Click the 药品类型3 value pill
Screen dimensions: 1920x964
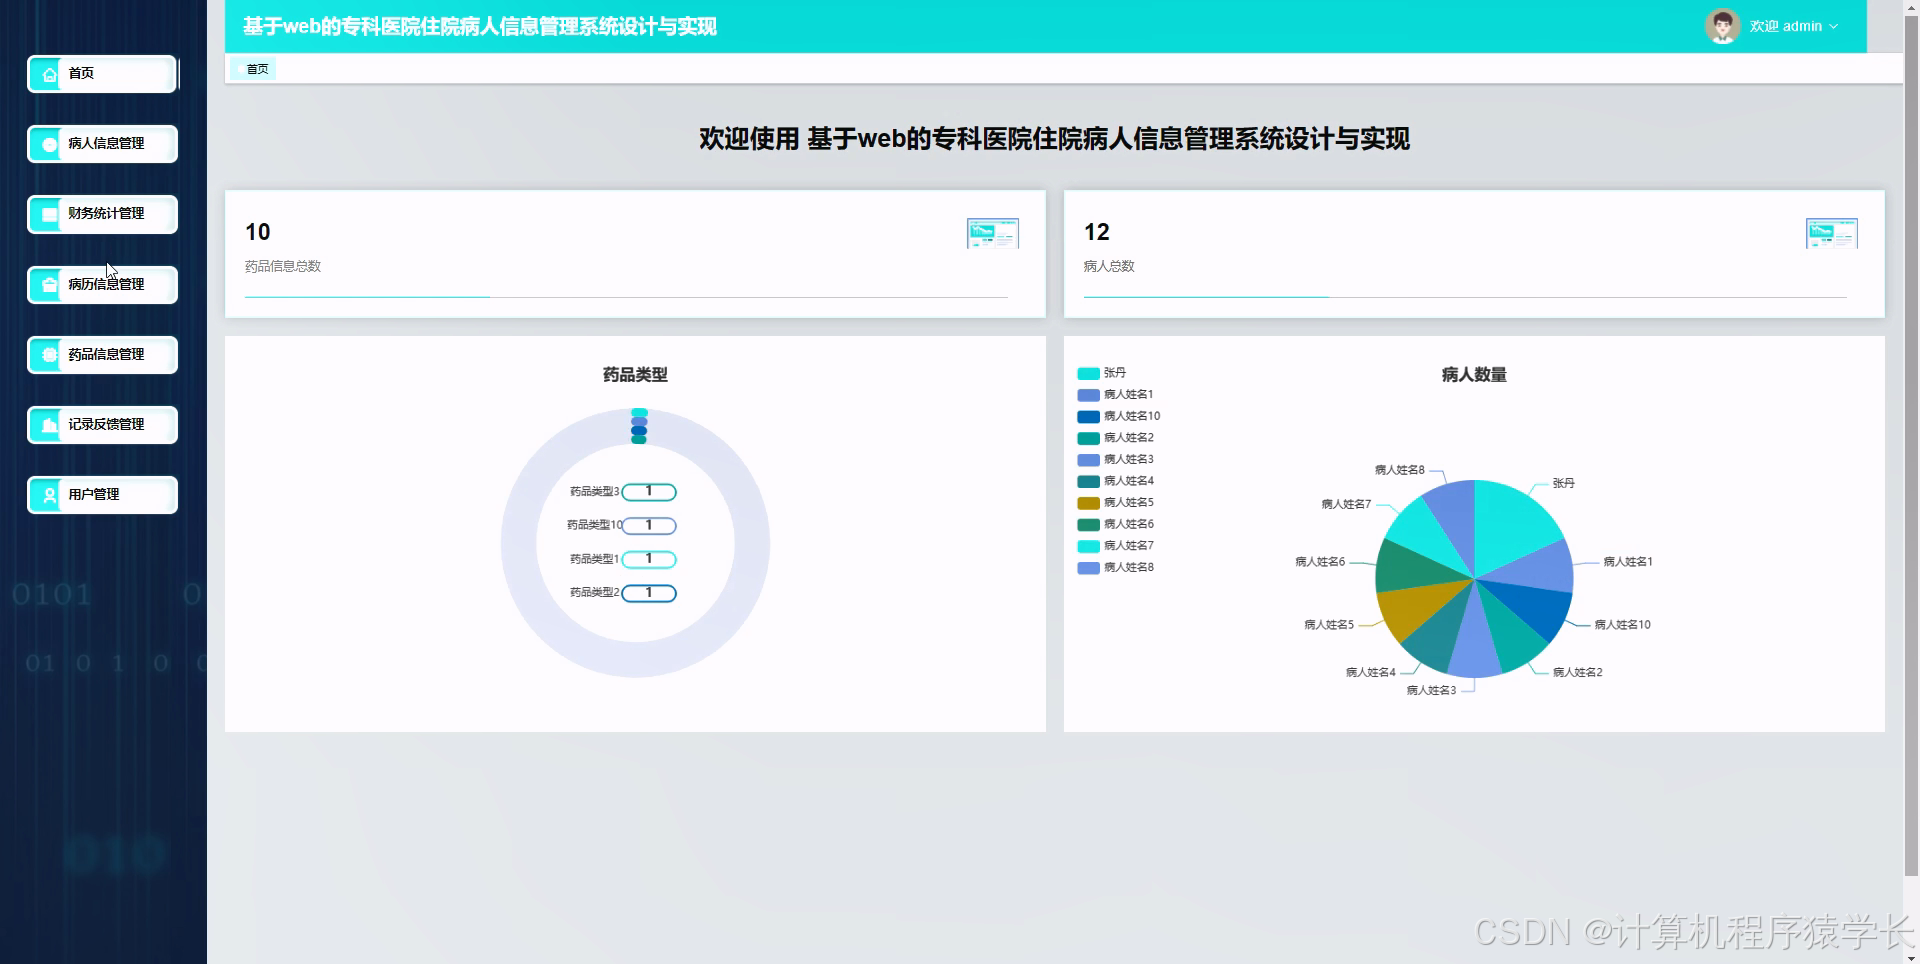pos(649,492)
